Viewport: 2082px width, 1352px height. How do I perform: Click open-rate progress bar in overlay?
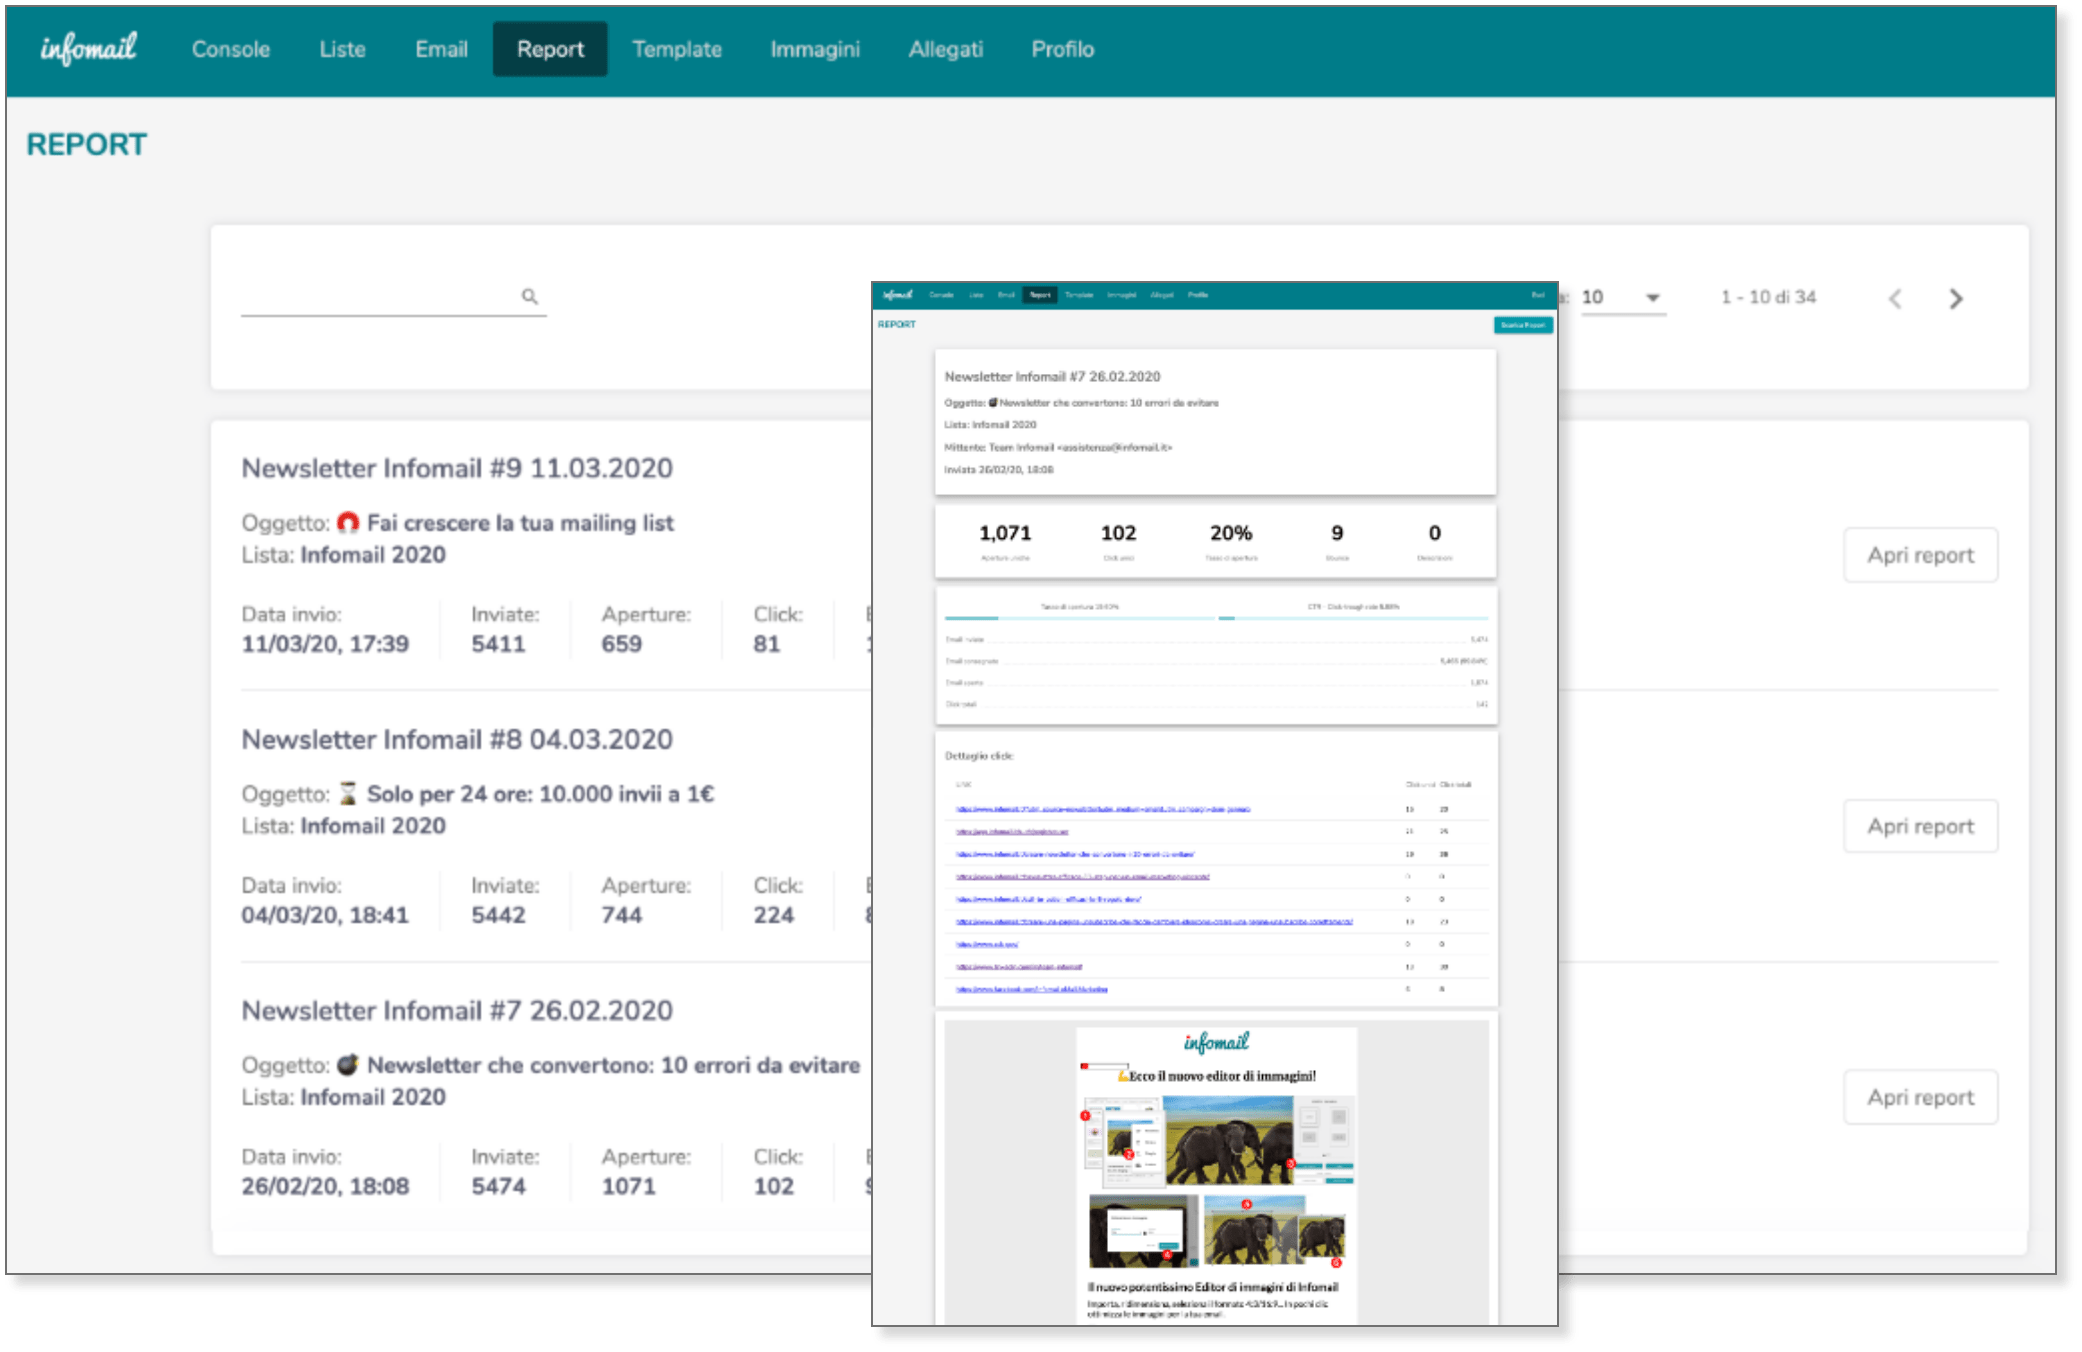click(1079, 618)
